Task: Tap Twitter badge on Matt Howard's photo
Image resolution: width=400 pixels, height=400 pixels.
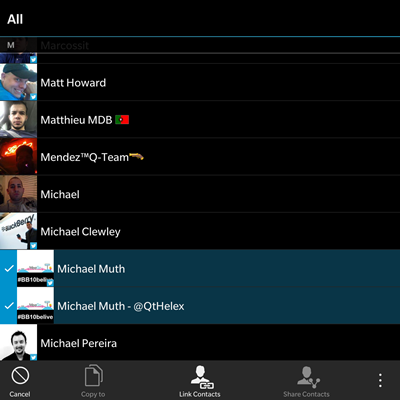Action: (33, 97)
